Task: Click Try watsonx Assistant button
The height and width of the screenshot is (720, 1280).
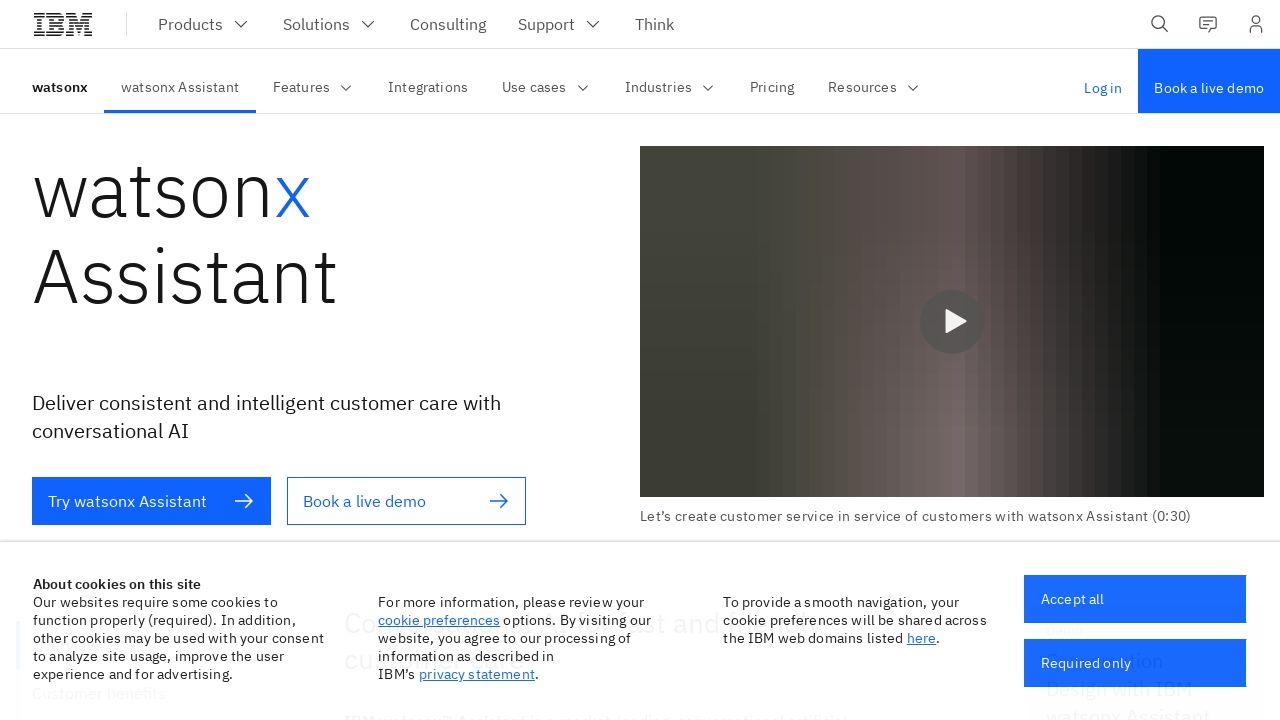Action: [x=151, y=501]
